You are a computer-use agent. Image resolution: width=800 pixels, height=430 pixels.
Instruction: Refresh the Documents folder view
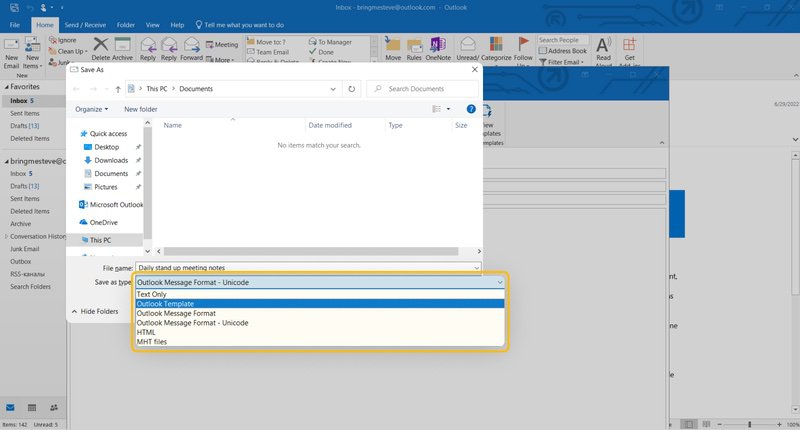(x=352, y=89)
